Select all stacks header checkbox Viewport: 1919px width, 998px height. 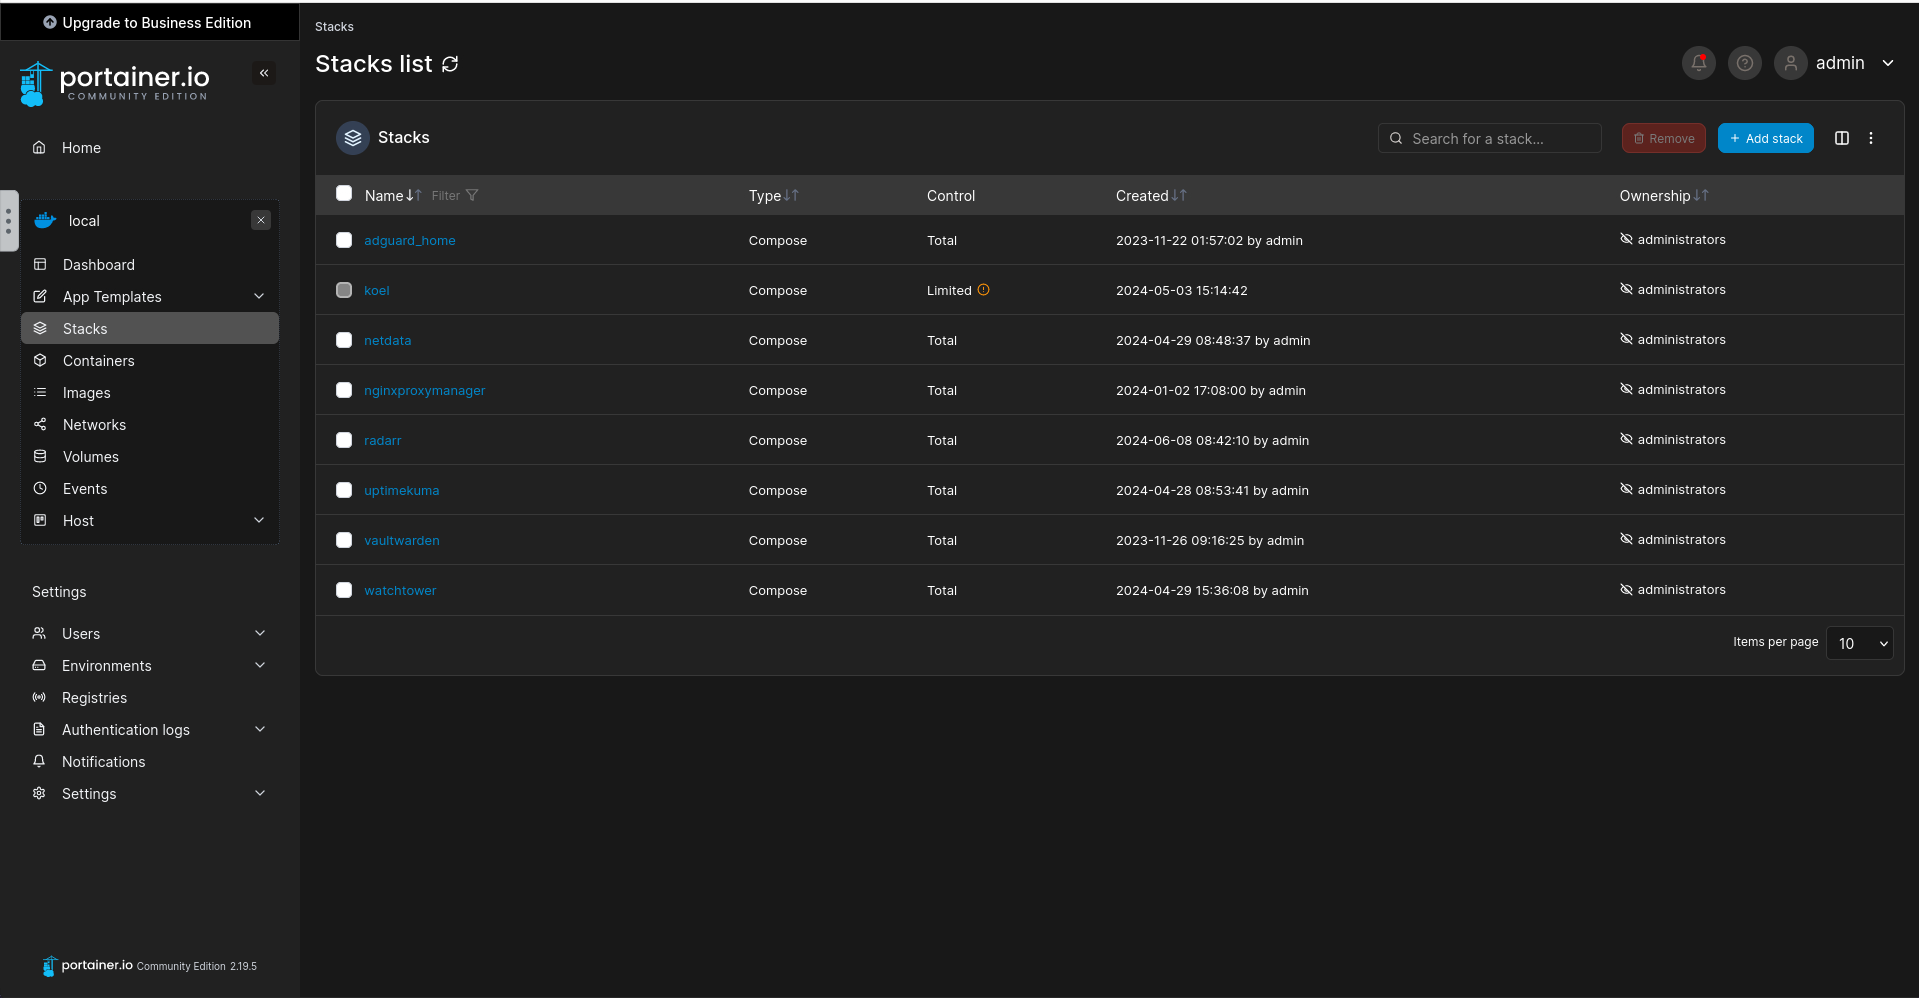[x=344, y=193]
